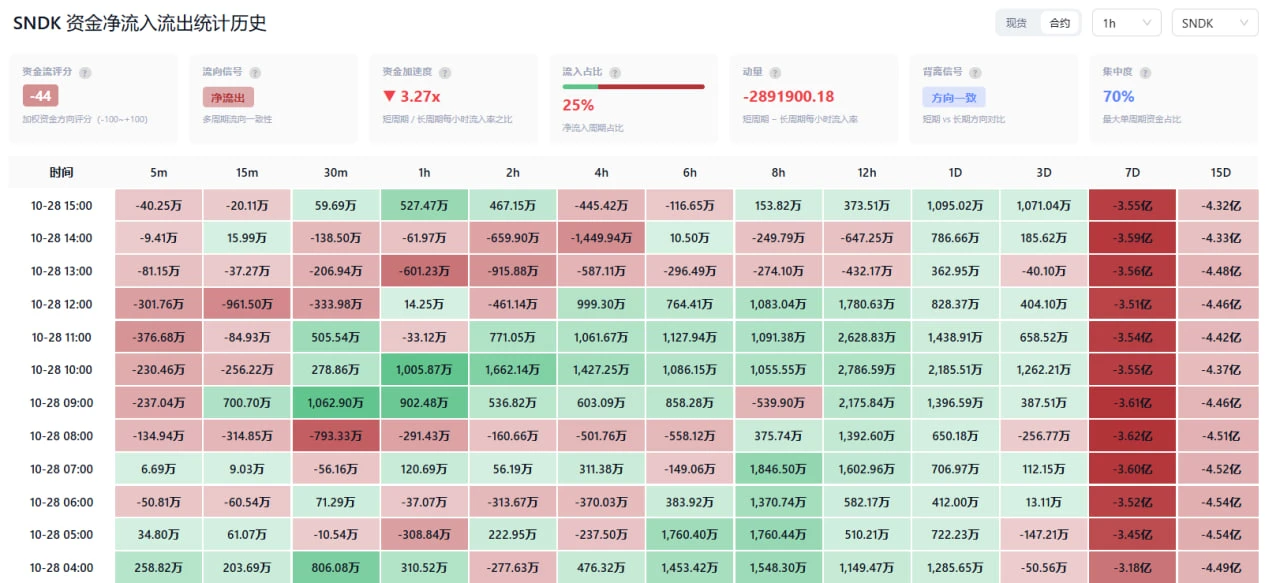Click help icon beside 资金流评分
The width and height of the screenshot is (1280, 583).
pos(85,73)
